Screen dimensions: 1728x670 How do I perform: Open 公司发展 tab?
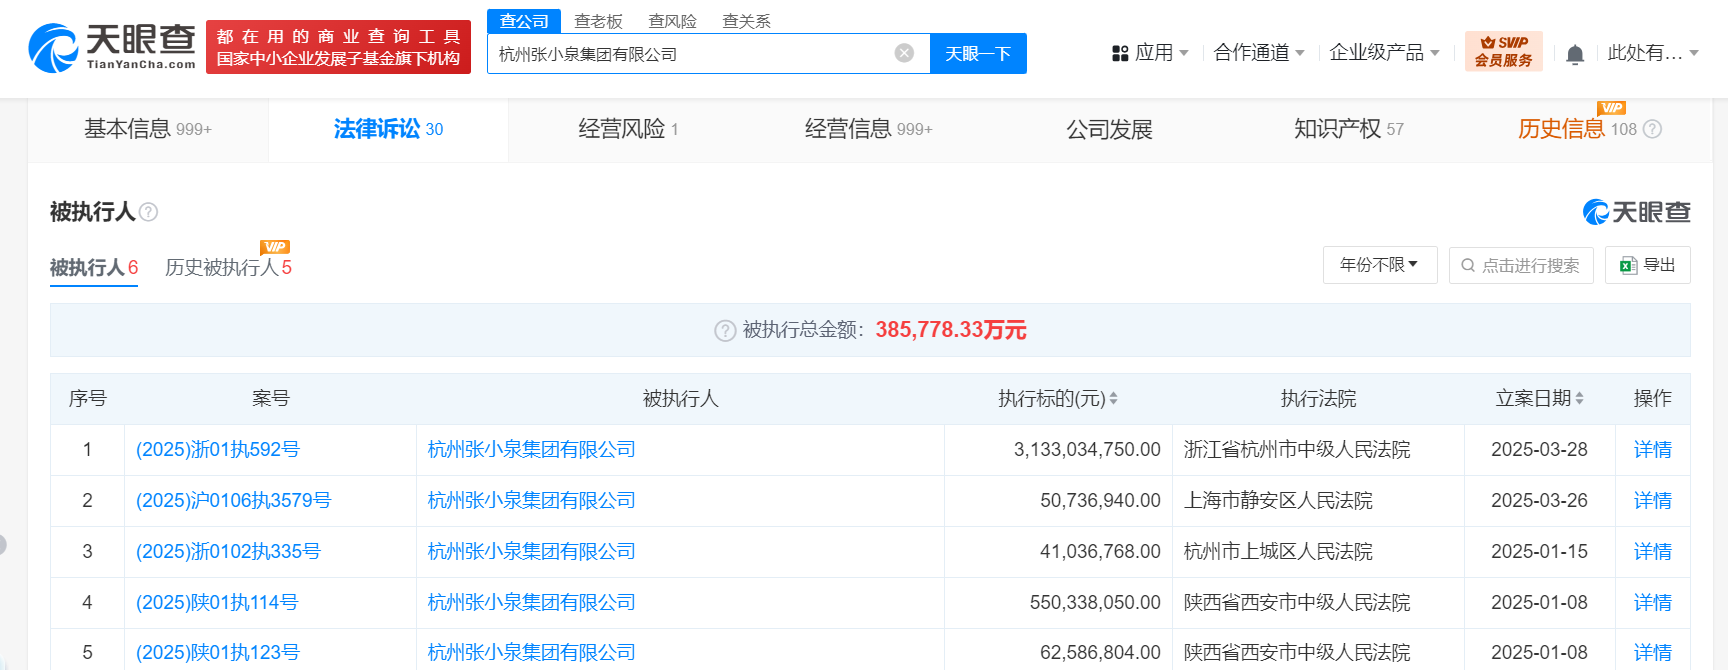(1109, 129)
